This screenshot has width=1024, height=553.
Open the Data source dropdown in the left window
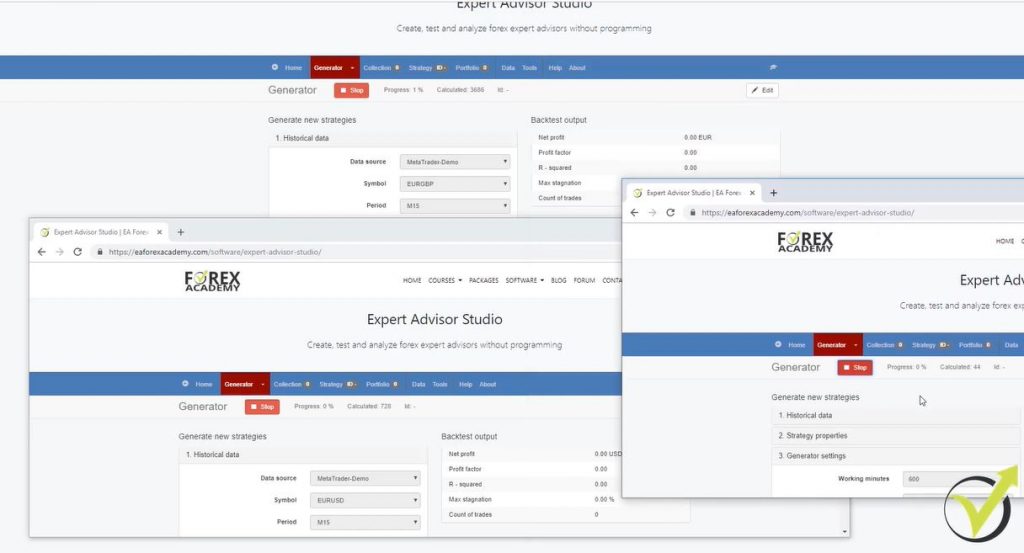click(365, 479)
